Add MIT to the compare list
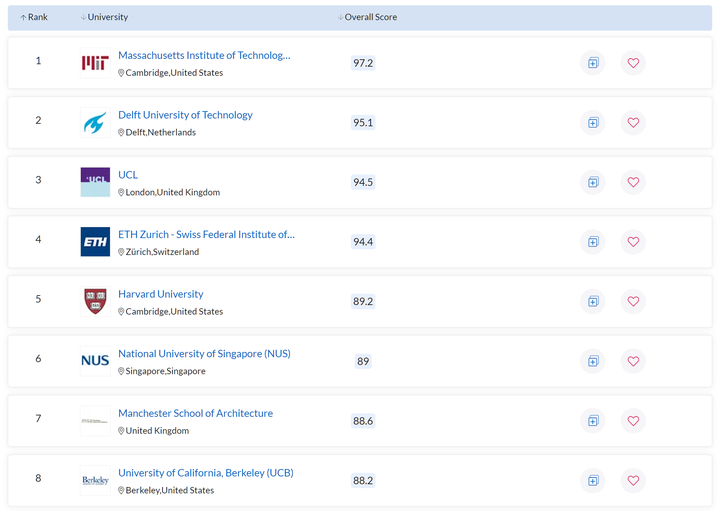 pyautogui.click(x=593, y=63)
